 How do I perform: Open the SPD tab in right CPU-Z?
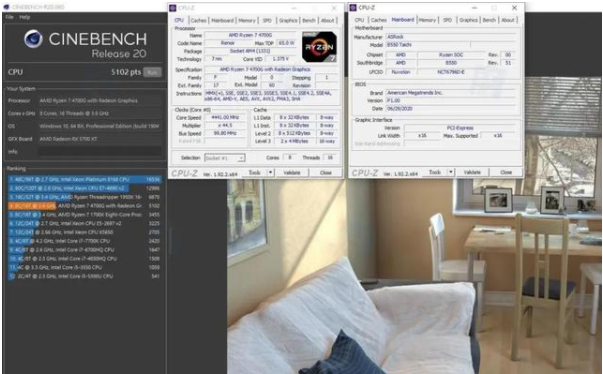(447, 20)
